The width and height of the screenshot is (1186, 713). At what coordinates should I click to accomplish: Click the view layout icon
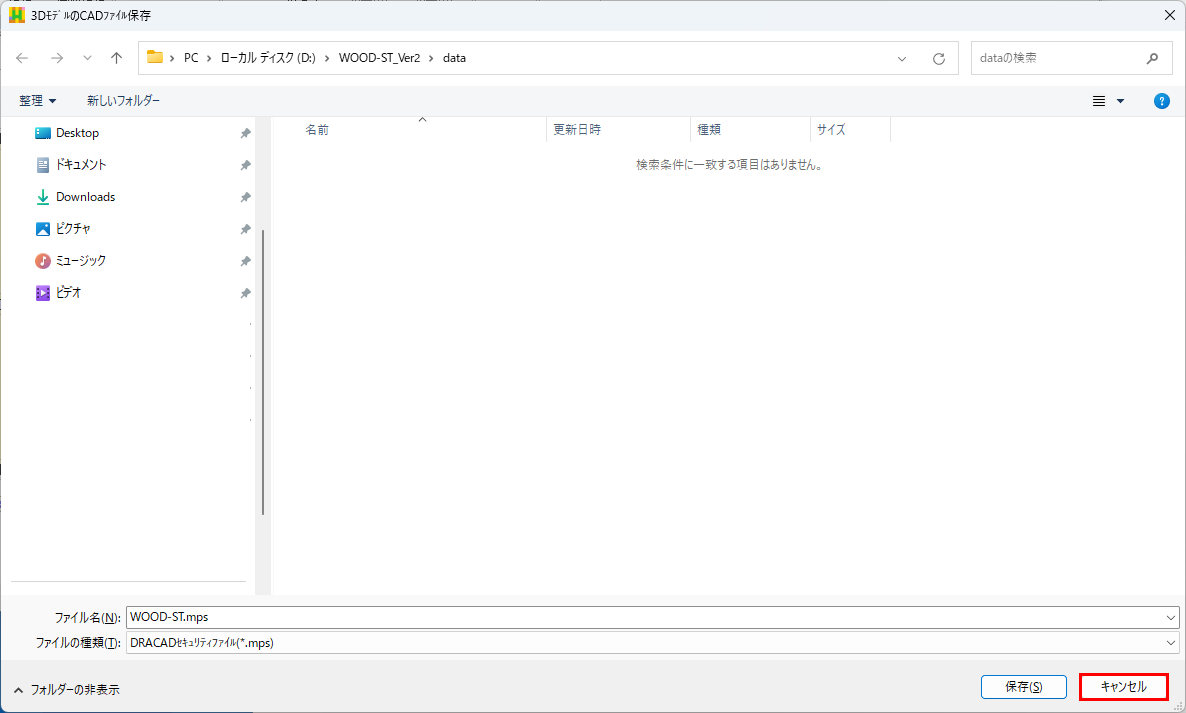pos(1099,101)
